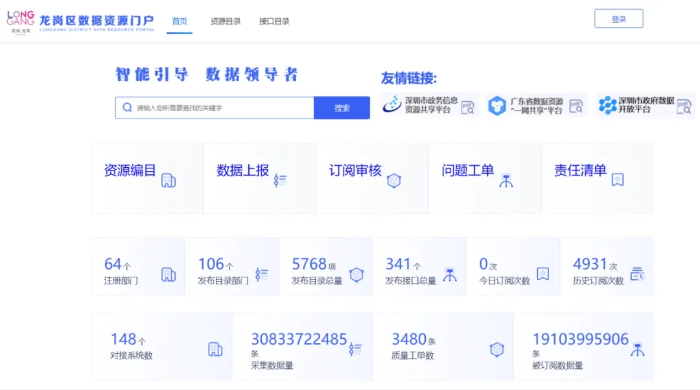Viewport: 700px width, 390px height.
Task: Click the 3480 质量工单数 value
Action: (x=409, y=340)
